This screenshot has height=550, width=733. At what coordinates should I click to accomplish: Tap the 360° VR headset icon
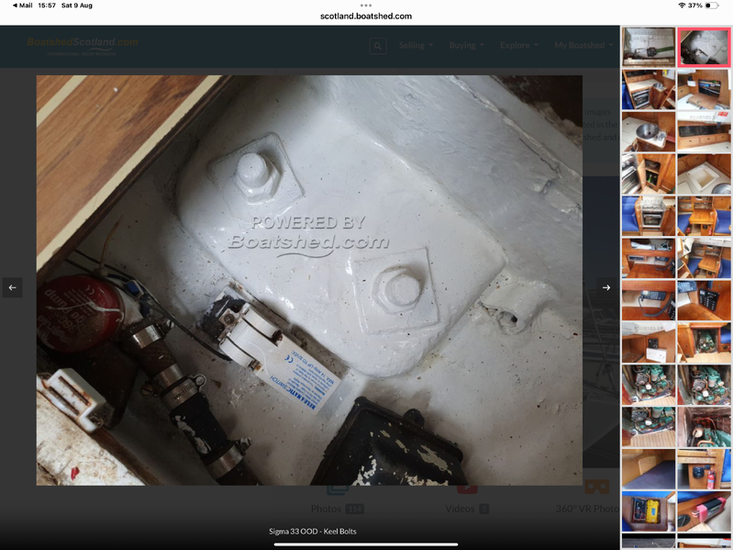596,488
